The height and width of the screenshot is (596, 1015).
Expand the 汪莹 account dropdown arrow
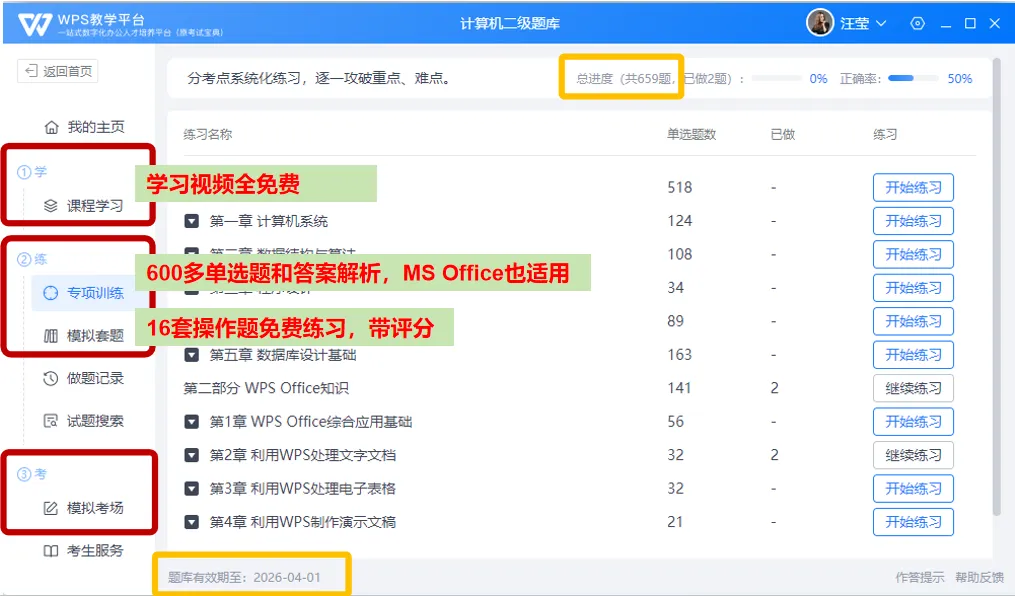[x=881, y=23]
